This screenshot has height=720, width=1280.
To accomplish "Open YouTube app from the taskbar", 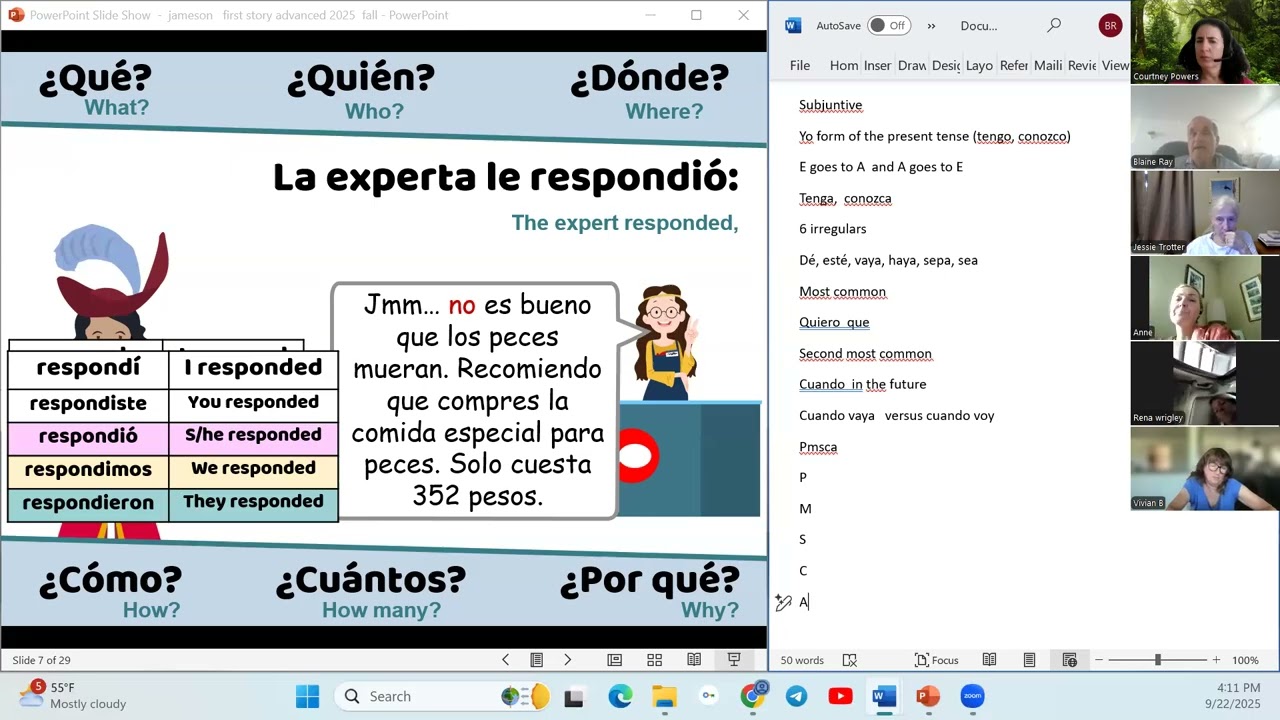I will (x=840, y=696).
